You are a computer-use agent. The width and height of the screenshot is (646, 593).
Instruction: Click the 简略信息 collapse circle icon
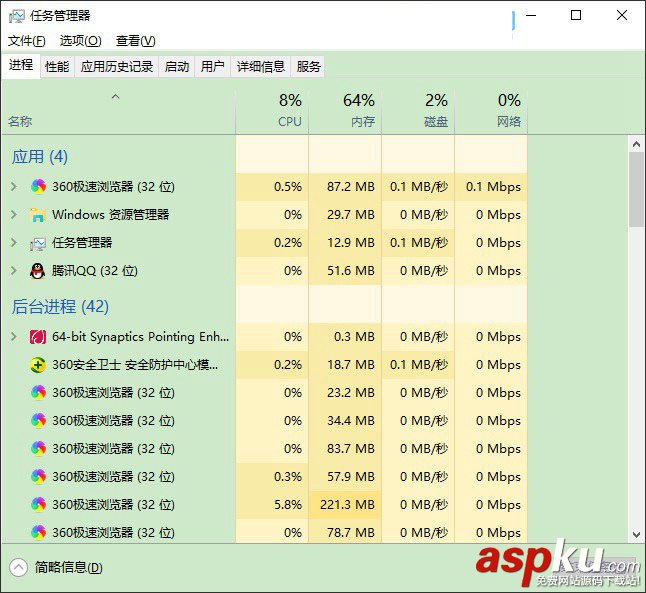[18, 567]
